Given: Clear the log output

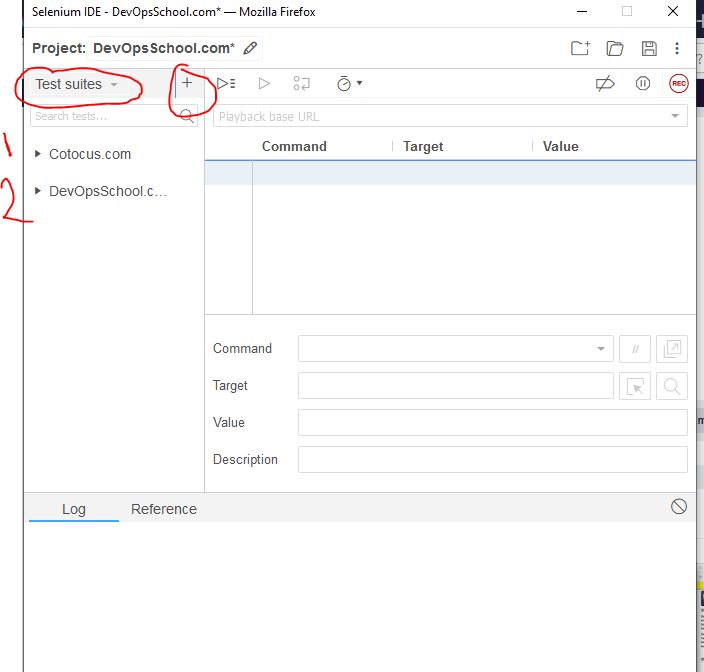Looking at the screenshot, I should pos(679,507).
